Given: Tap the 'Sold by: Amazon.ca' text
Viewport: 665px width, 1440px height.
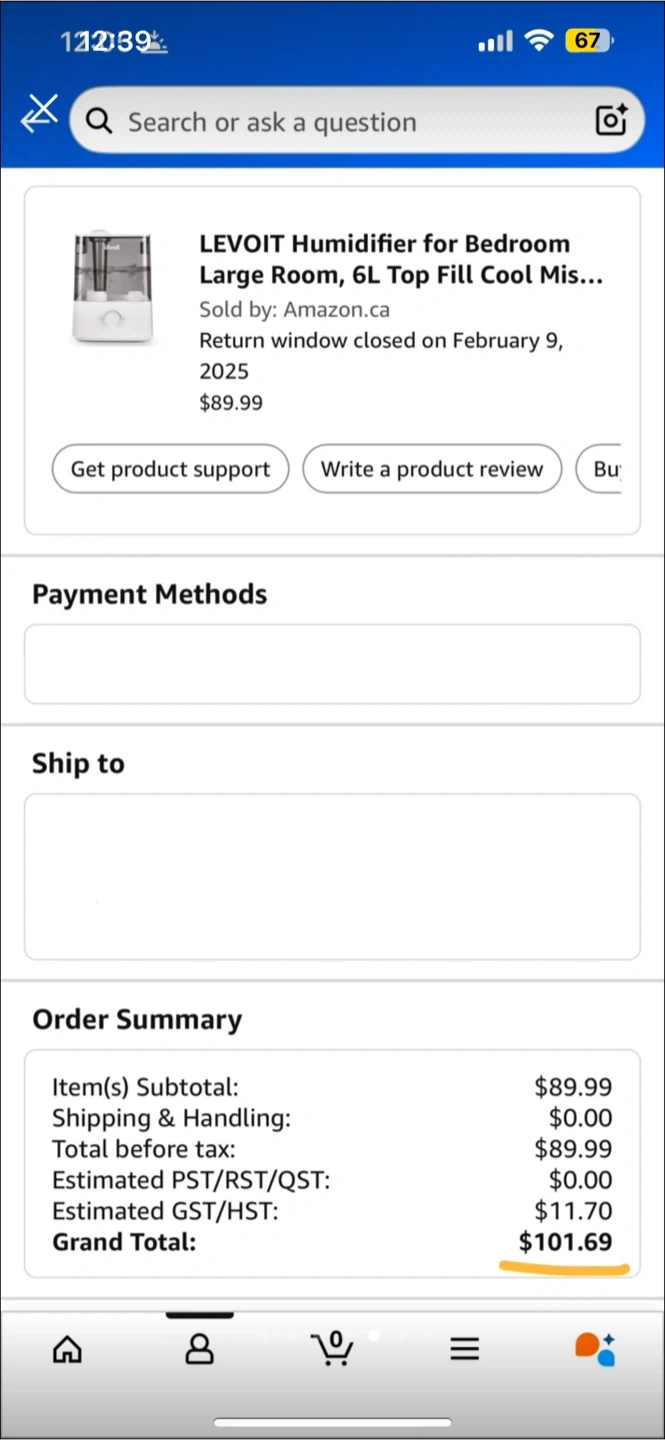Looking at the screenshot, I should pos(294,309).
